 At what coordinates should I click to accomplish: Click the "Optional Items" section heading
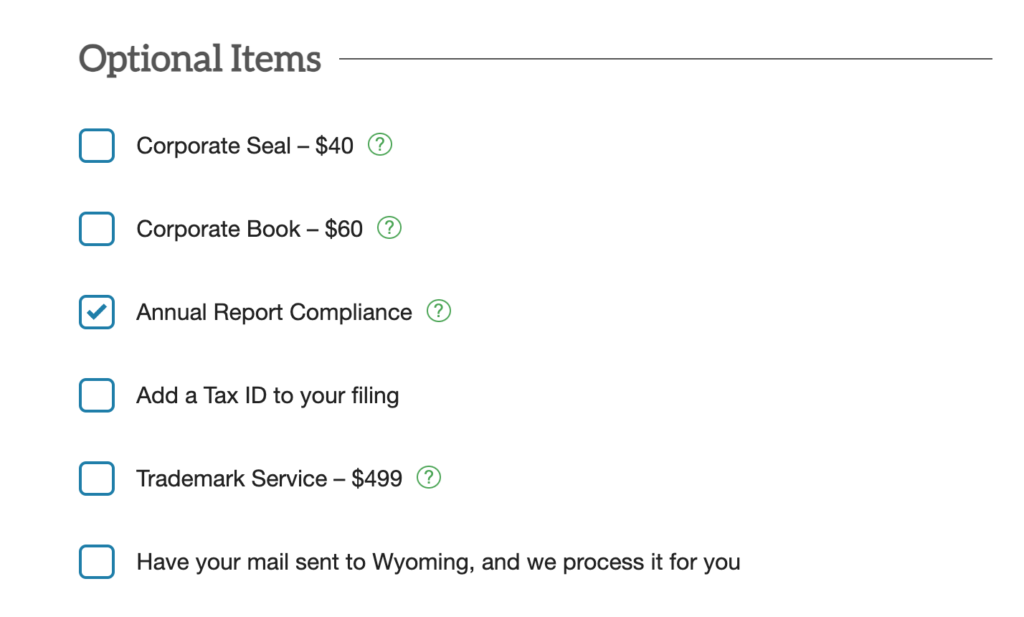point(200,59)
